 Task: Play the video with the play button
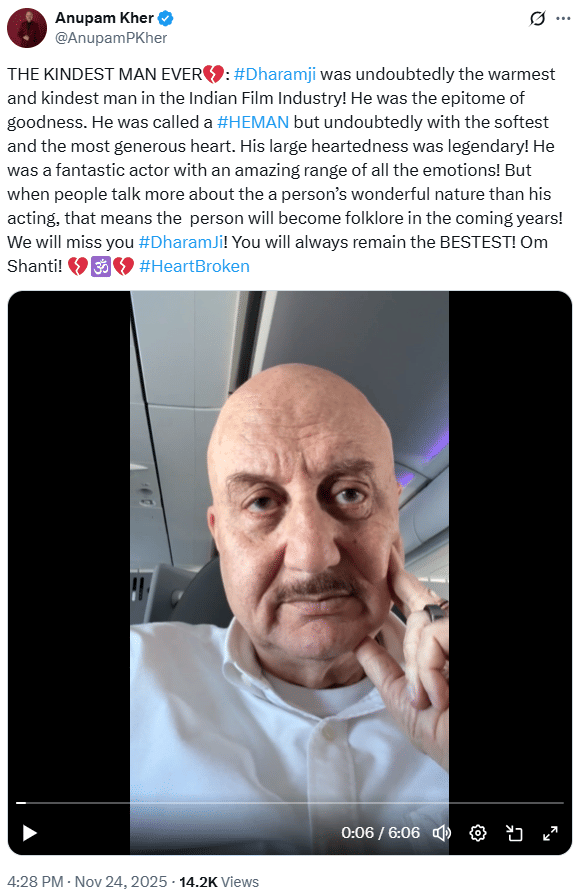coord(30,833)
